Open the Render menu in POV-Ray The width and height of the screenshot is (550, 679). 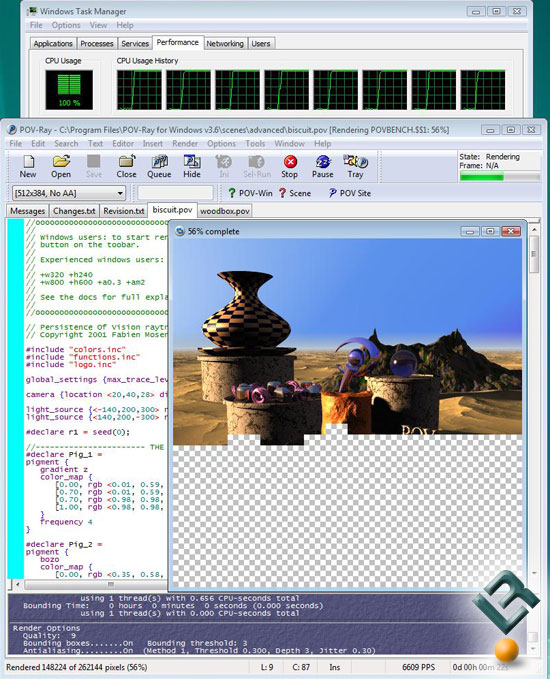click(x=185, y=143)
